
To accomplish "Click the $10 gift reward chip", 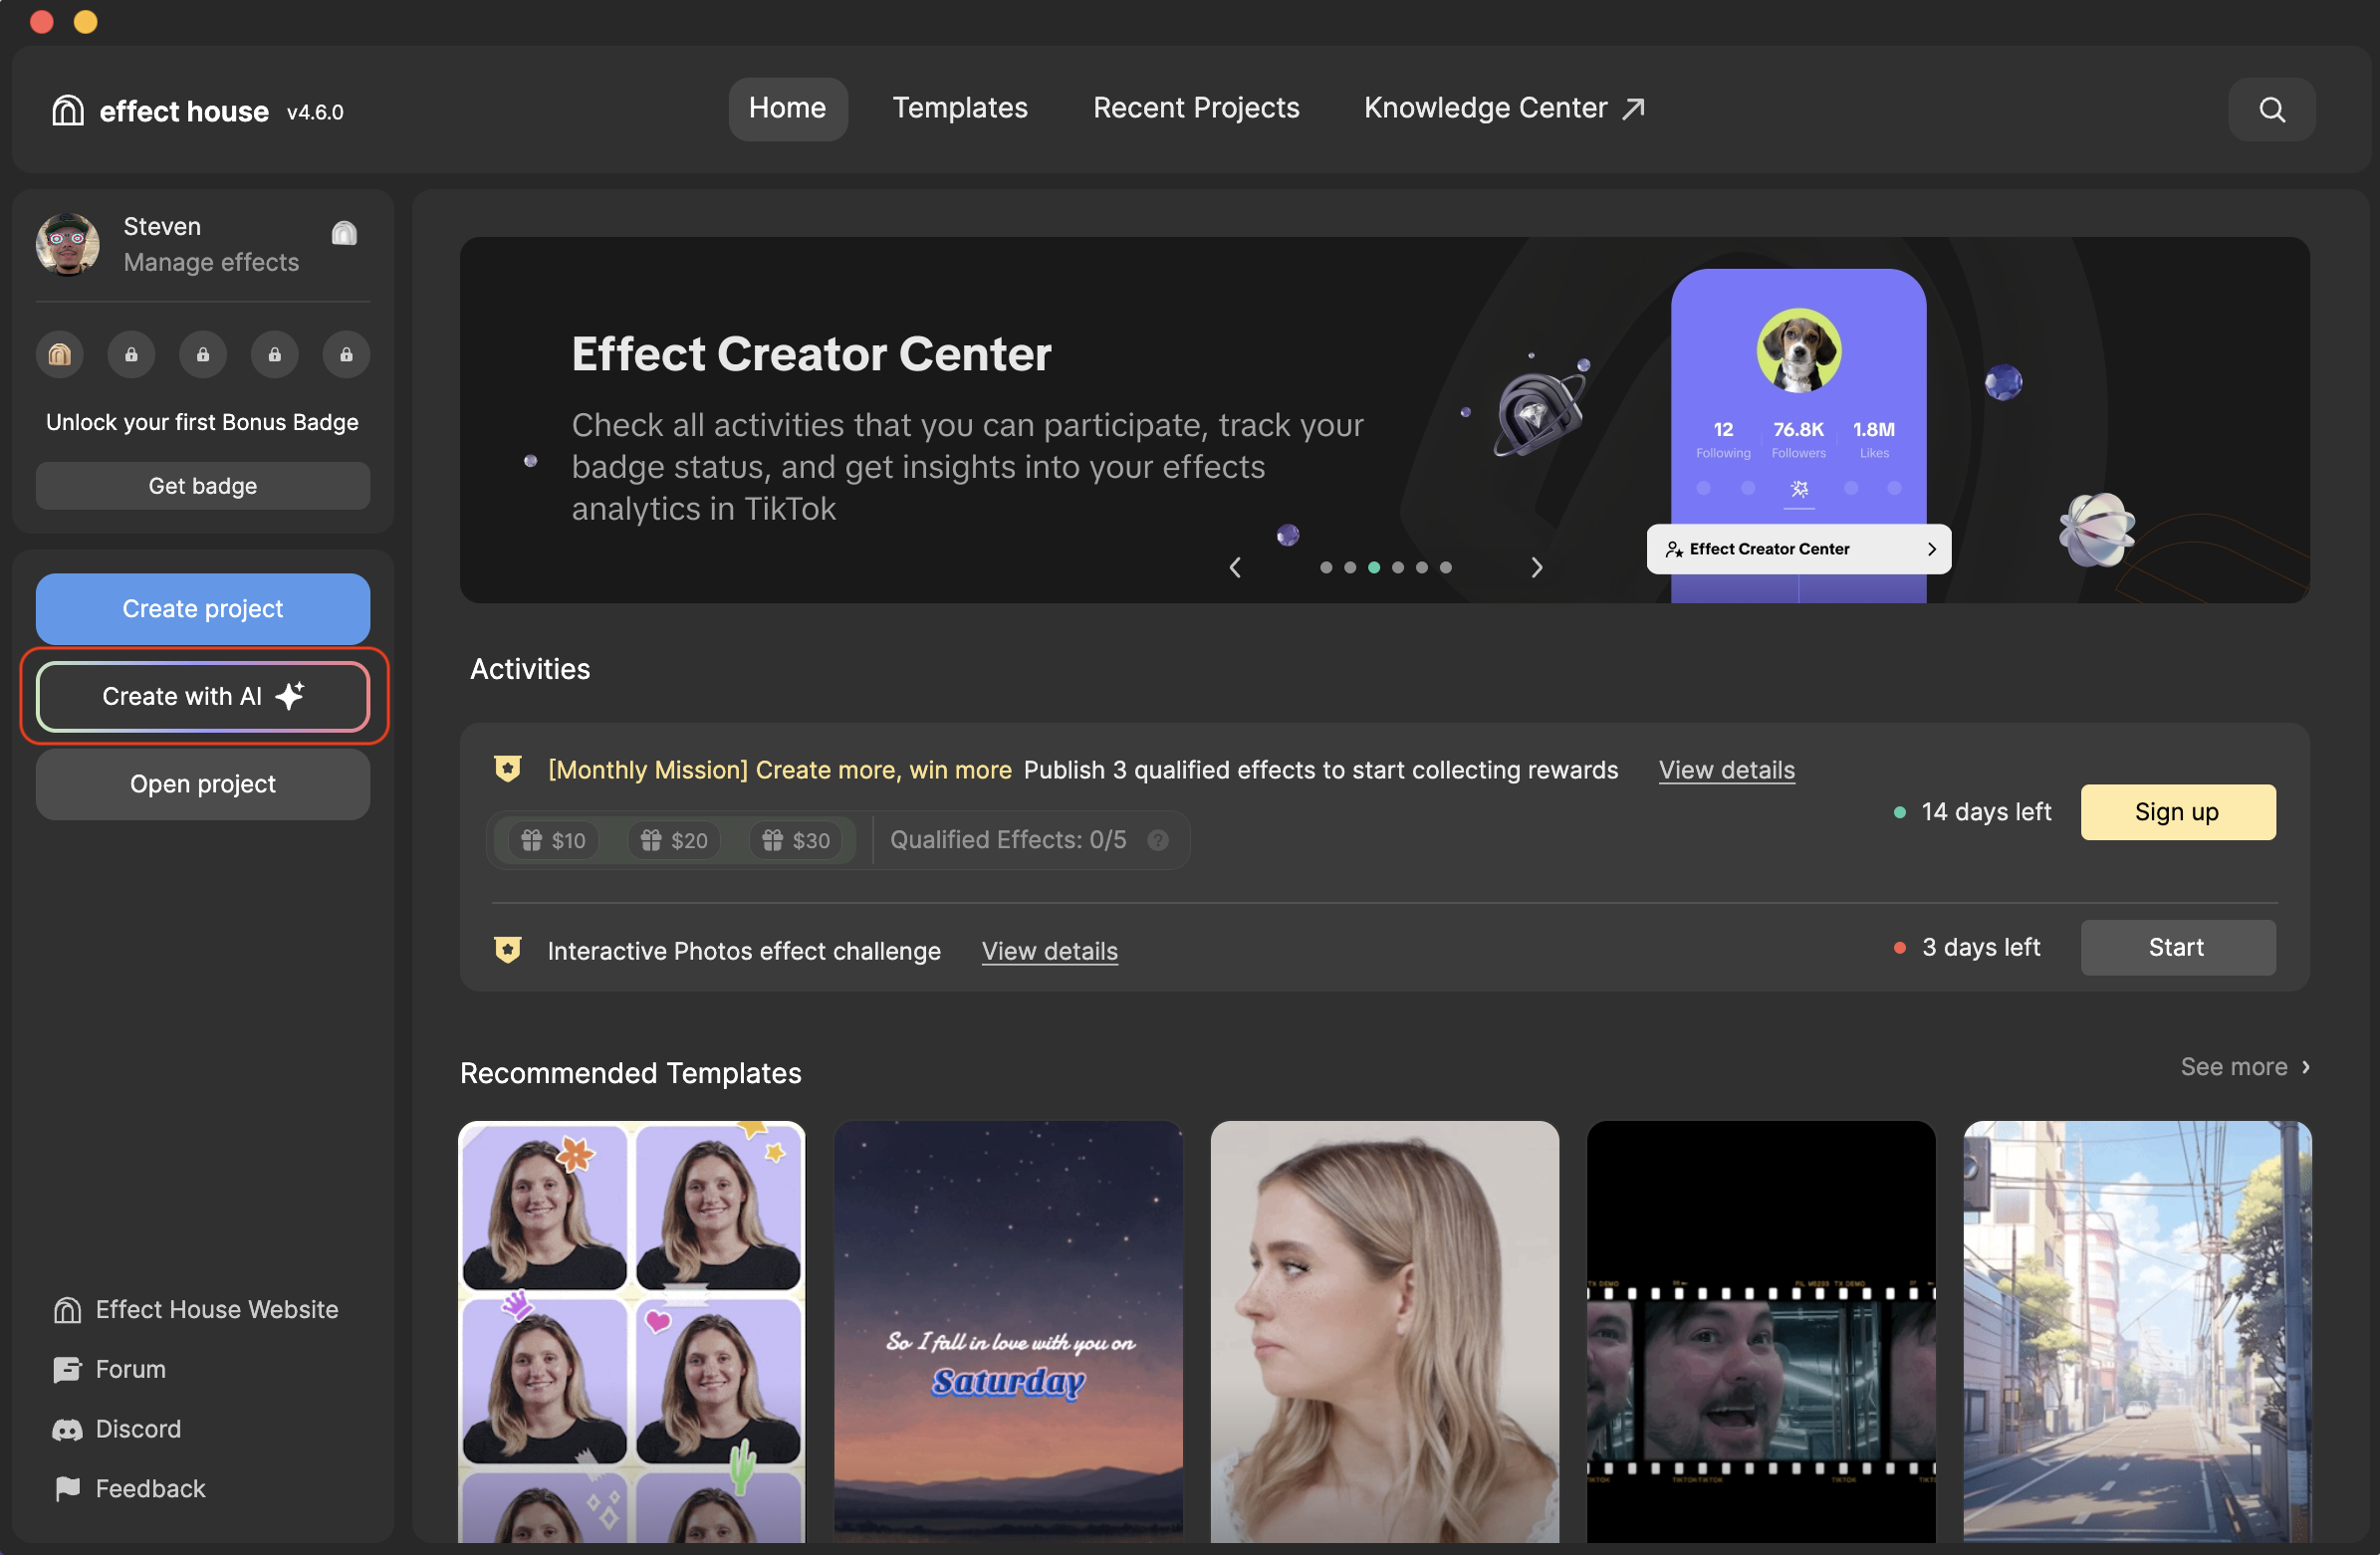I will 554,840.
